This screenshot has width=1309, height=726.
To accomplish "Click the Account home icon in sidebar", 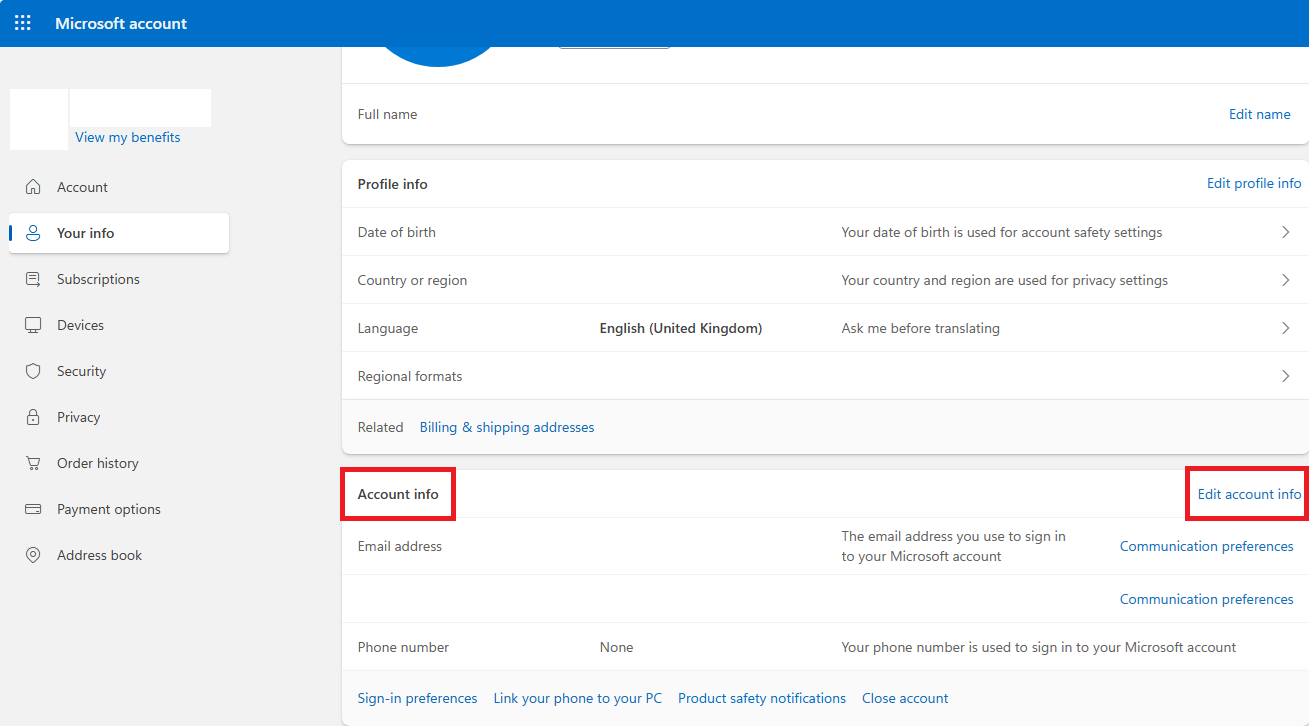I will coord(33,187).
